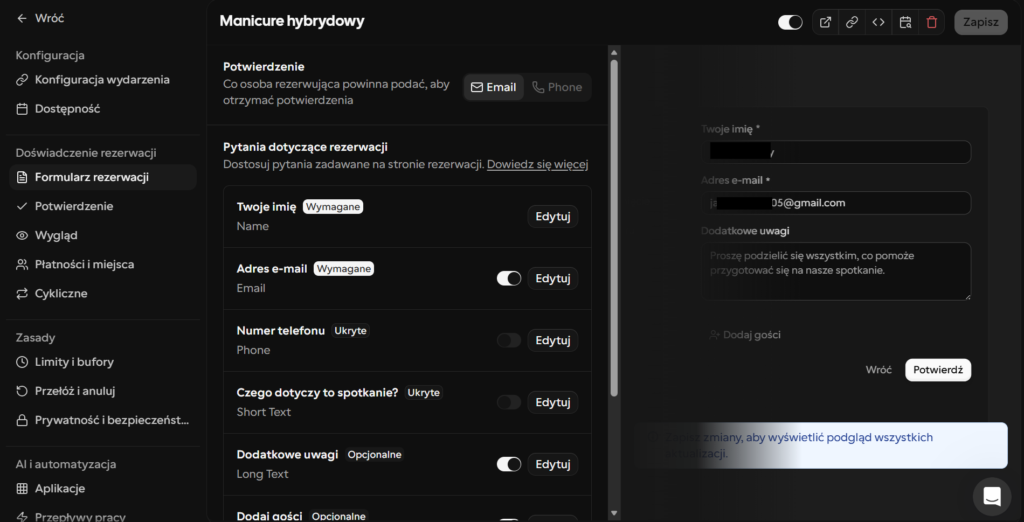Viewport: 1024px width, 522px height.
Task: Open the chat support bubble icon
Action: [x=992, y=497]
